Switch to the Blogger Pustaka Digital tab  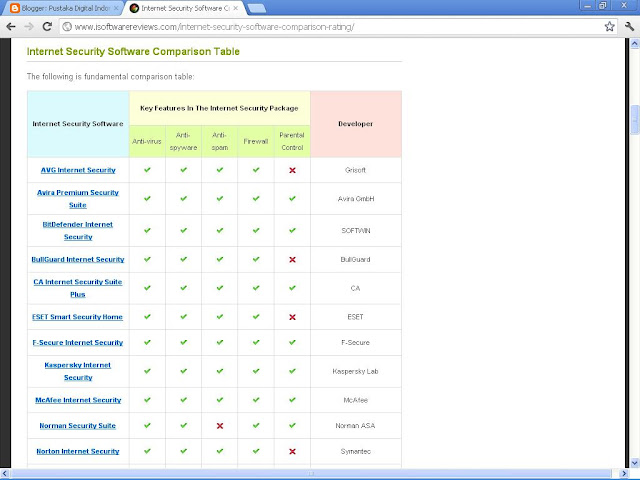point(62,8)
